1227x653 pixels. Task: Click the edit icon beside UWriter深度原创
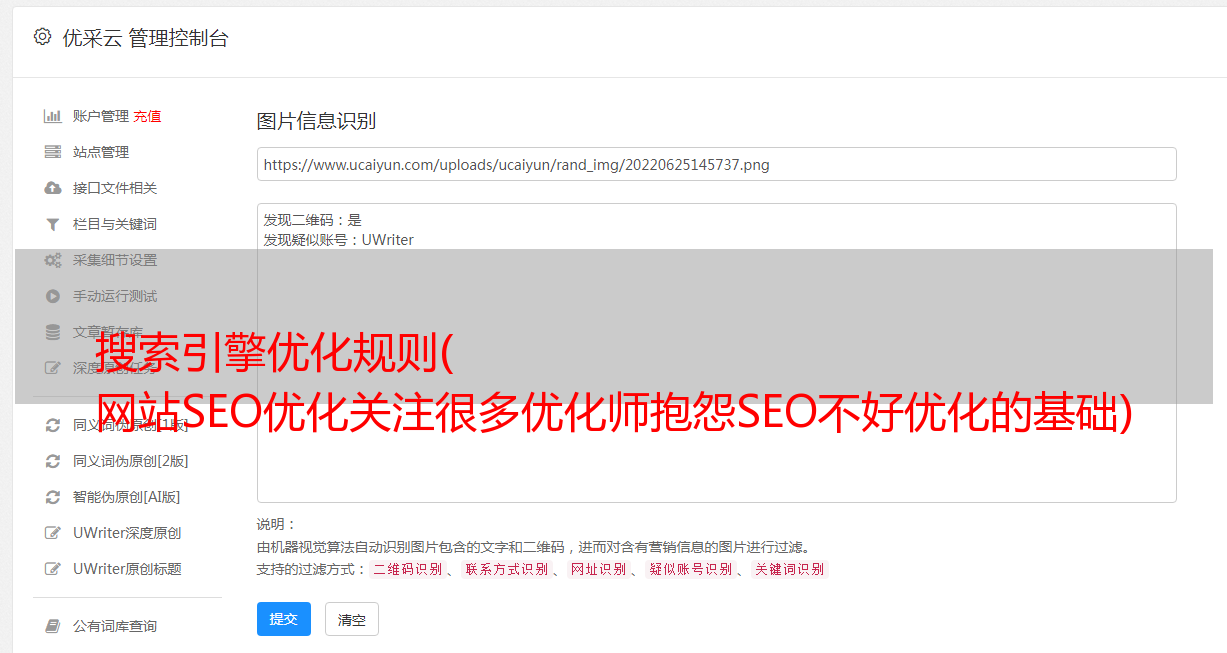click(x=53, y=533)
